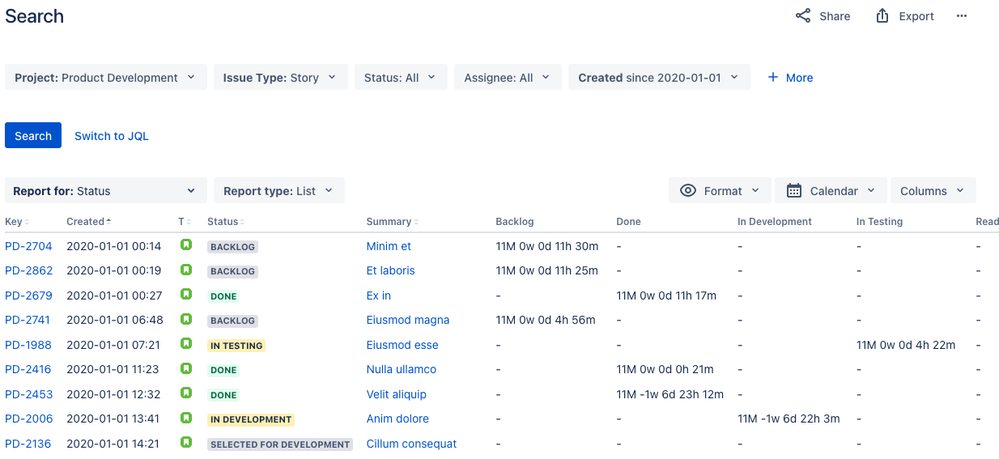Click the 11M 0w 0d 4h 22m cell
The width and height of the screenshot is (999, 459).
[x=906, y=345]
